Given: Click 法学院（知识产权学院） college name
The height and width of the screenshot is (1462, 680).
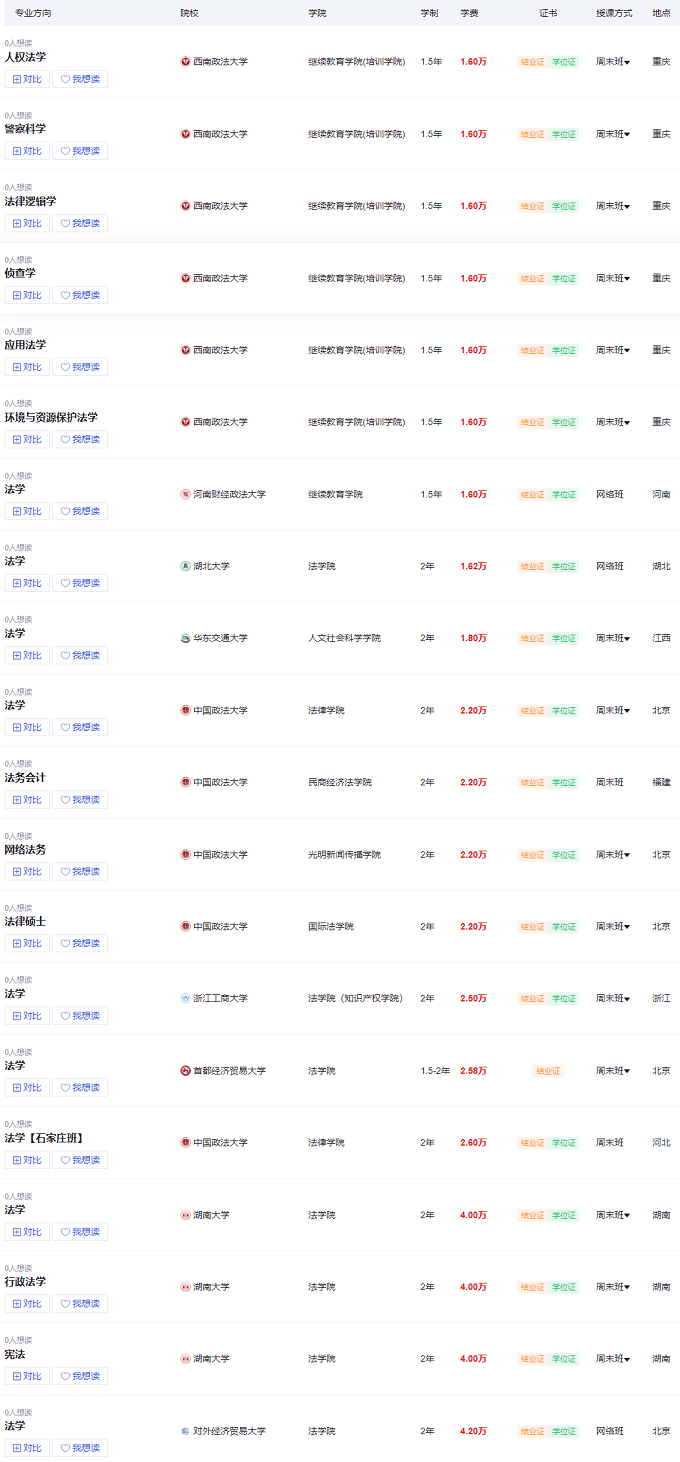Looking at the screenshot, I should point(355,998).
